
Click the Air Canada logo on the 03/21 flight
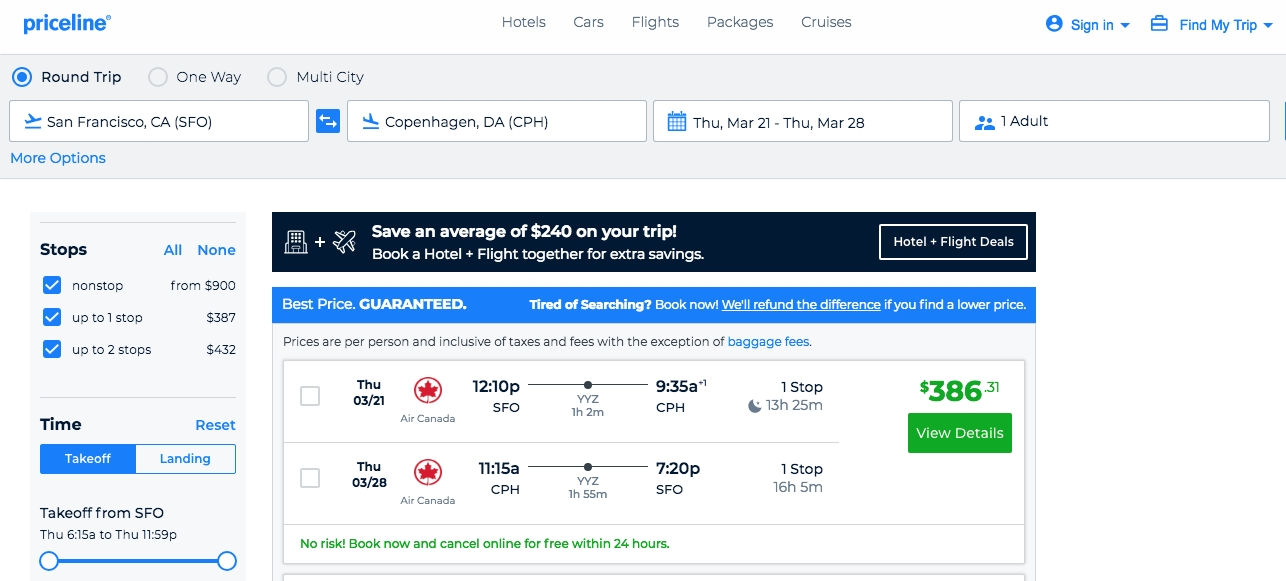[428, 390]
